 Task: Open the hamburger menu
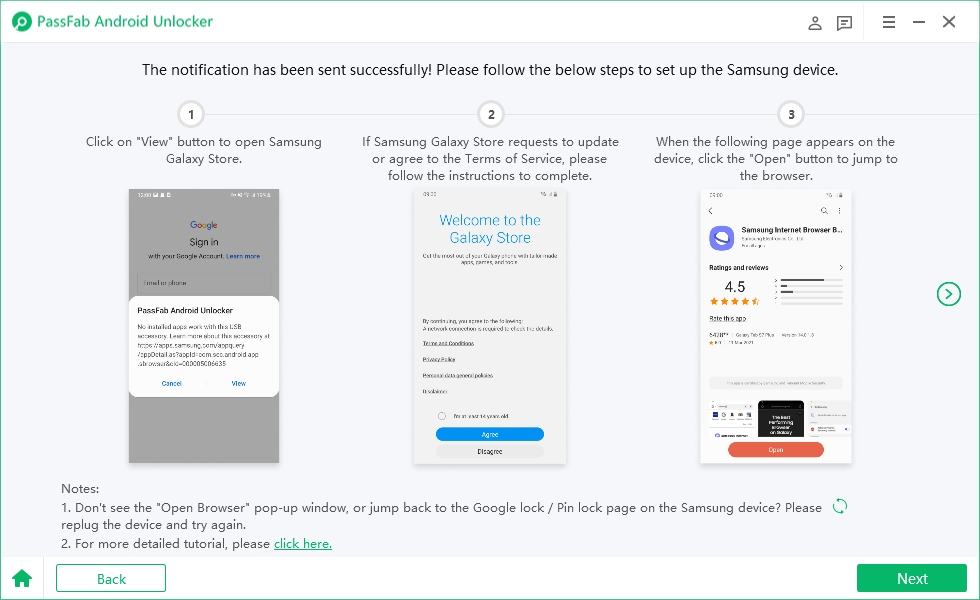pos(889,21)
